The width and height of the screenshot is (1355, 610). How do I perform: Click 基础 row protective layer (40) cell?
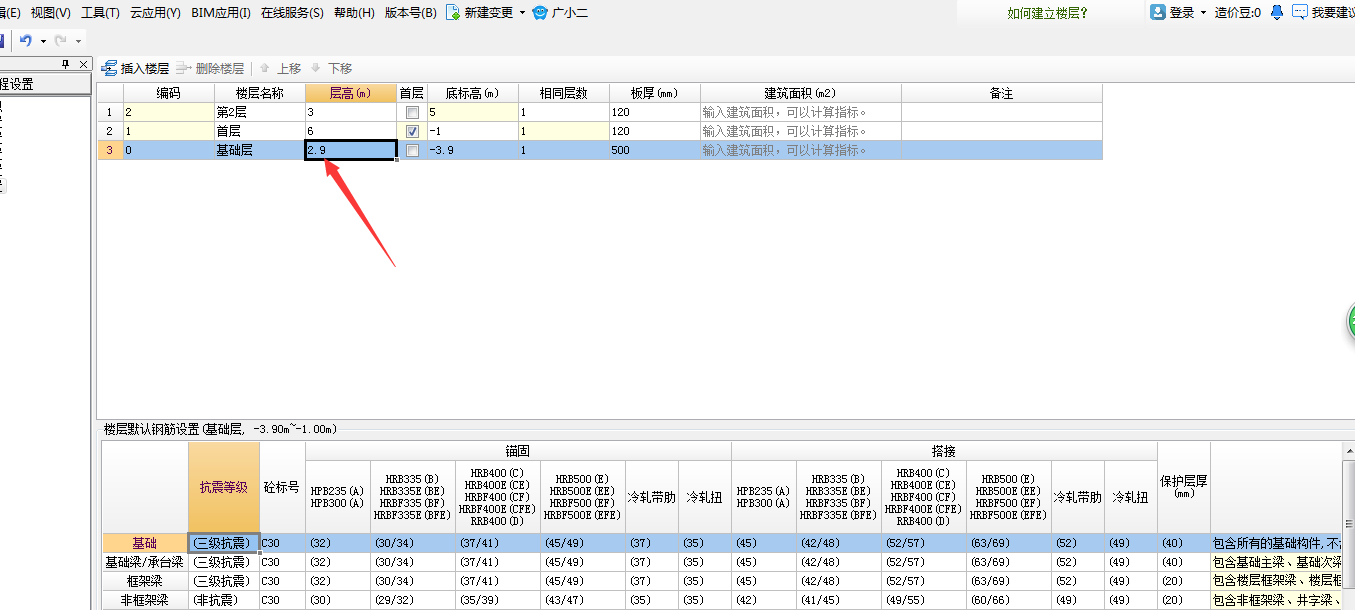click(1183, 543)
